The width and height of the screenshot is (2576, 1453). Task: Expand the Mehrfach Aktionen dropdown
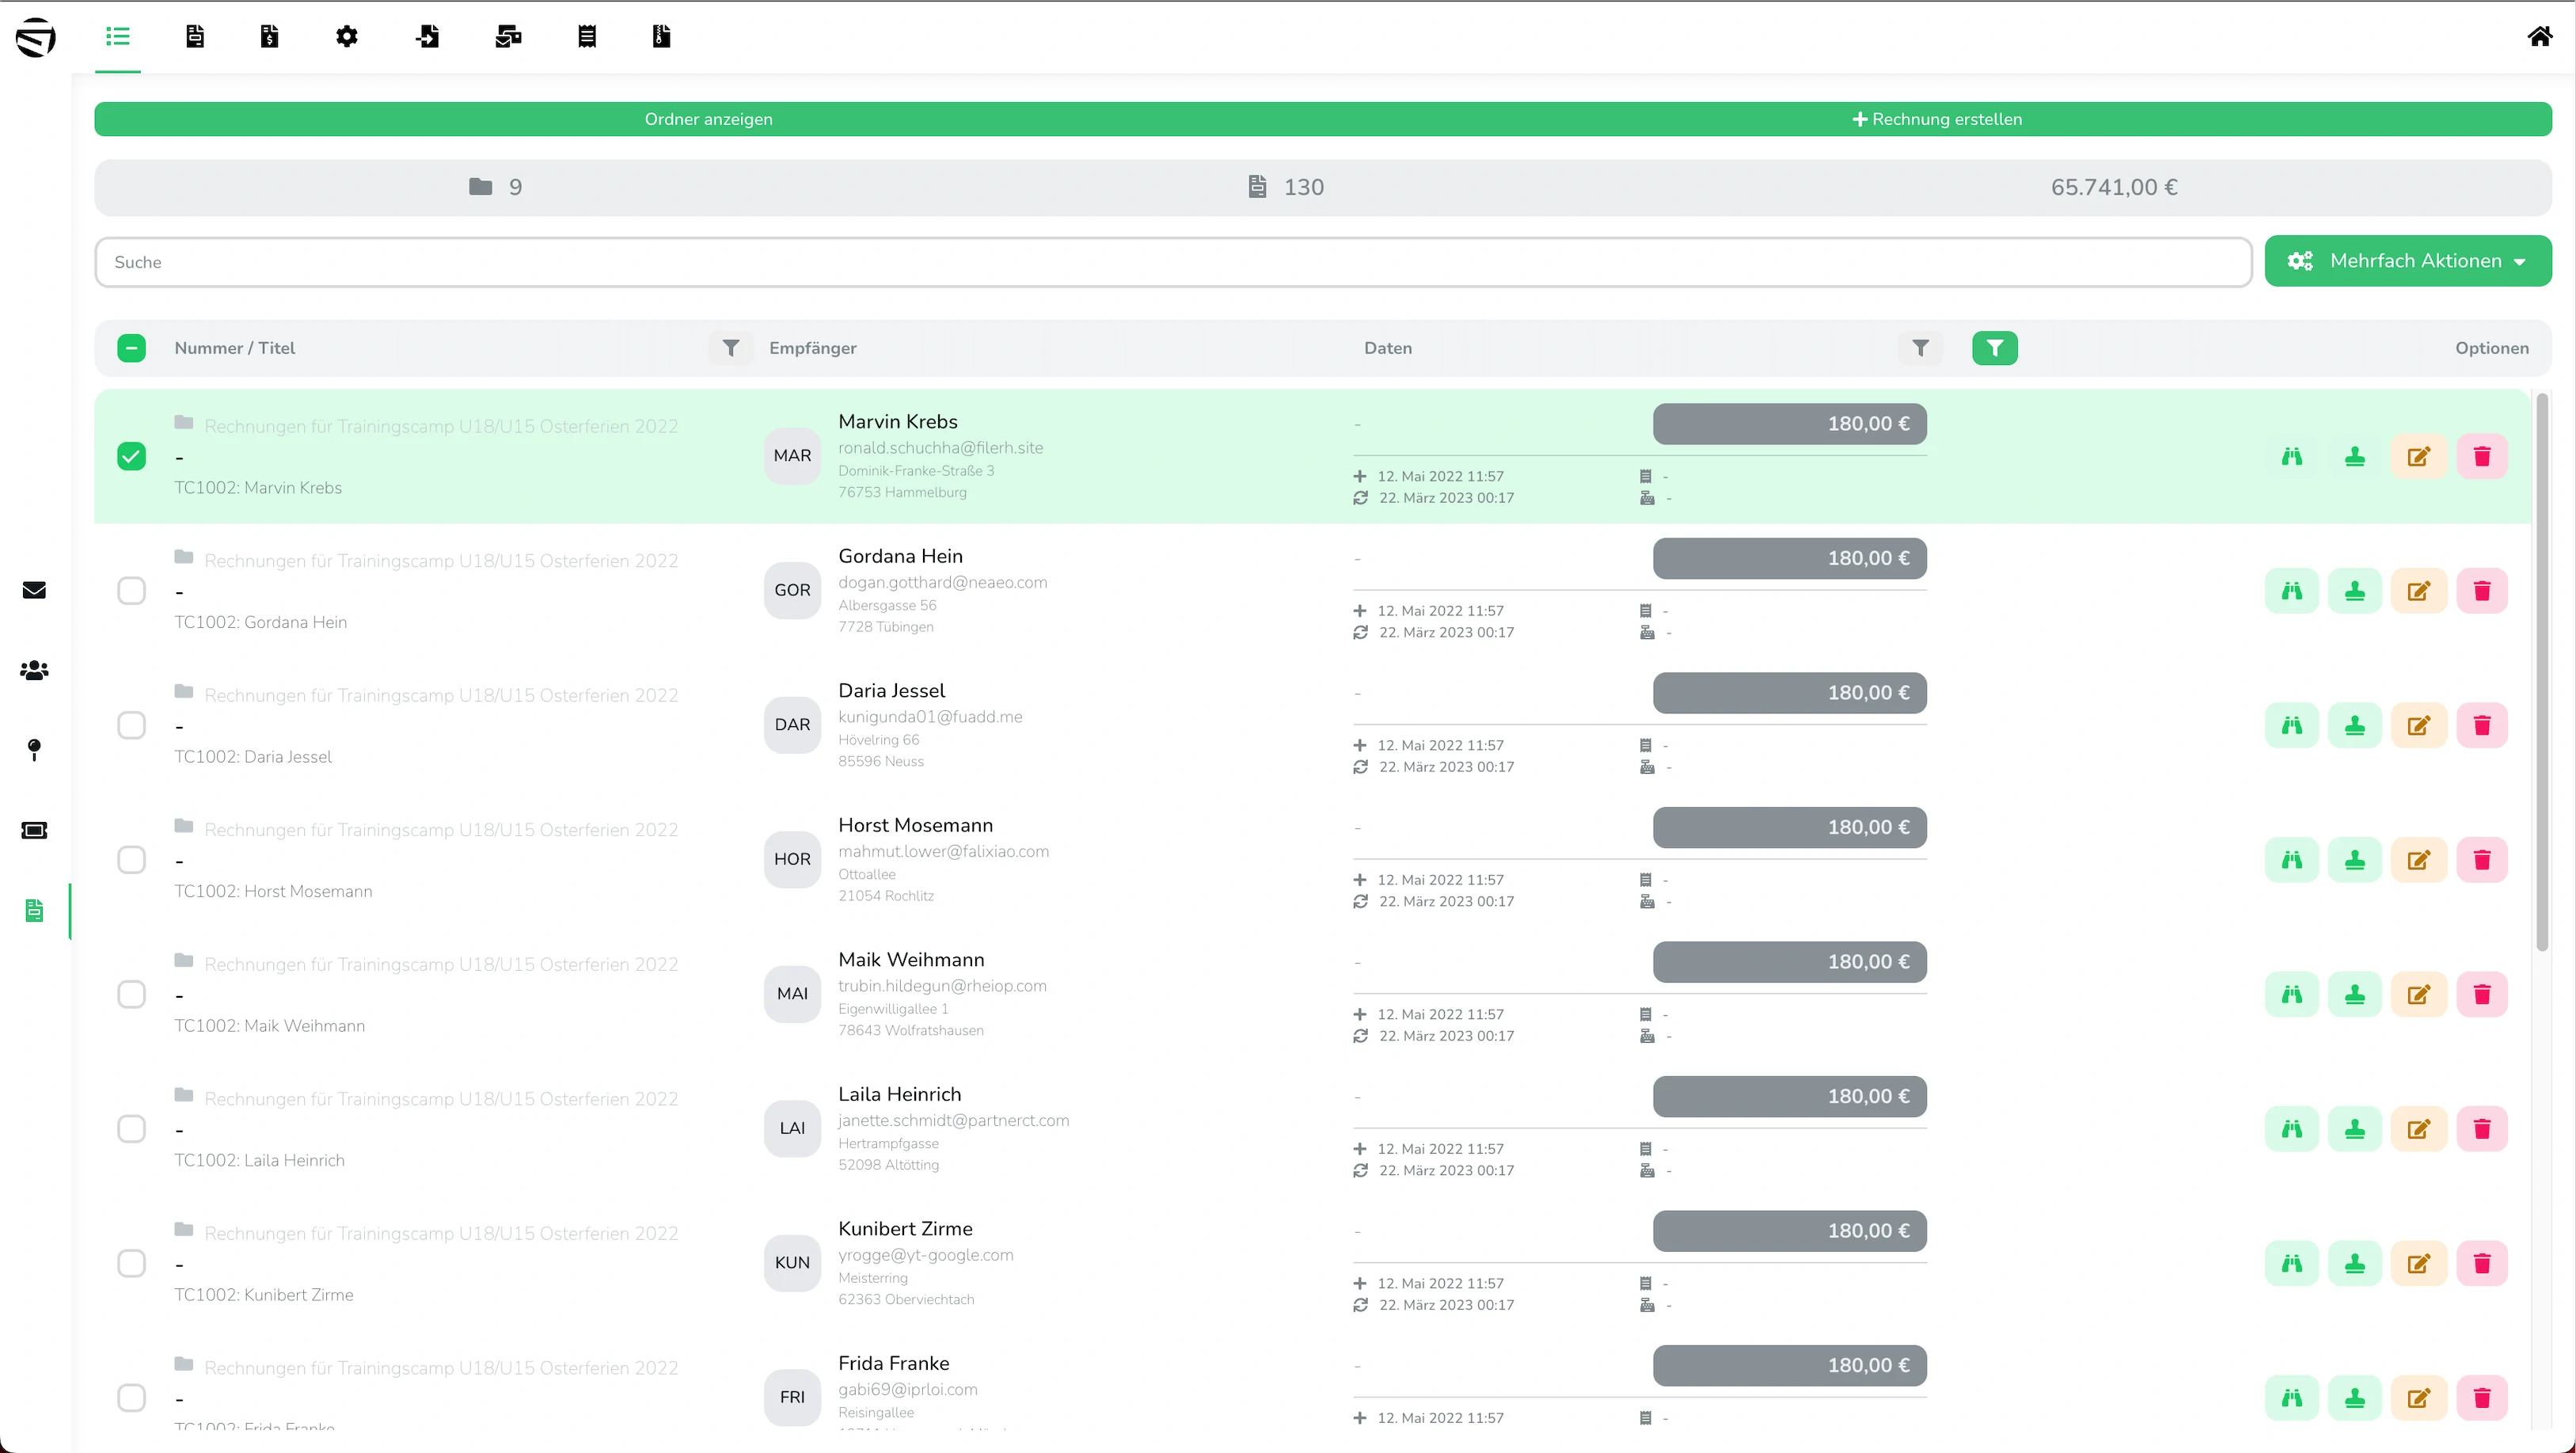point(2407,261)
